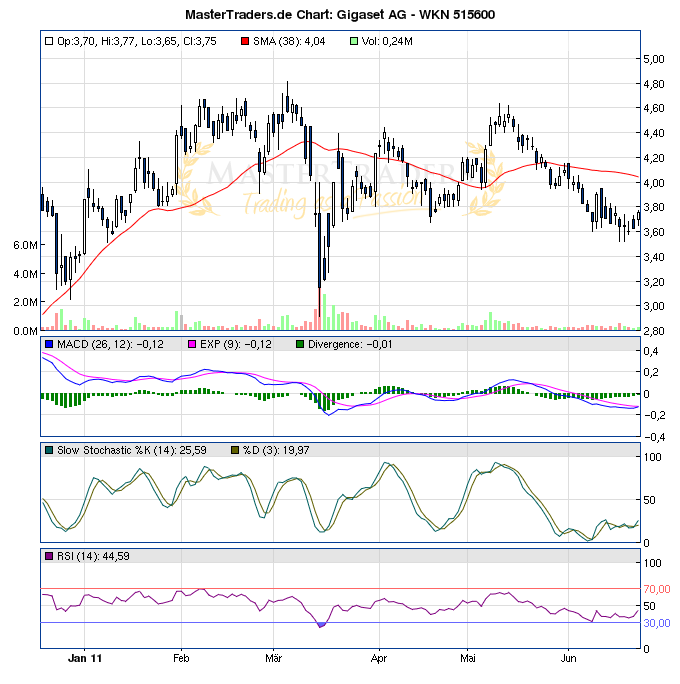Click the 4,00 price axis value
Image resolution: width=680 pixels, height=684 pixels.
654,183
